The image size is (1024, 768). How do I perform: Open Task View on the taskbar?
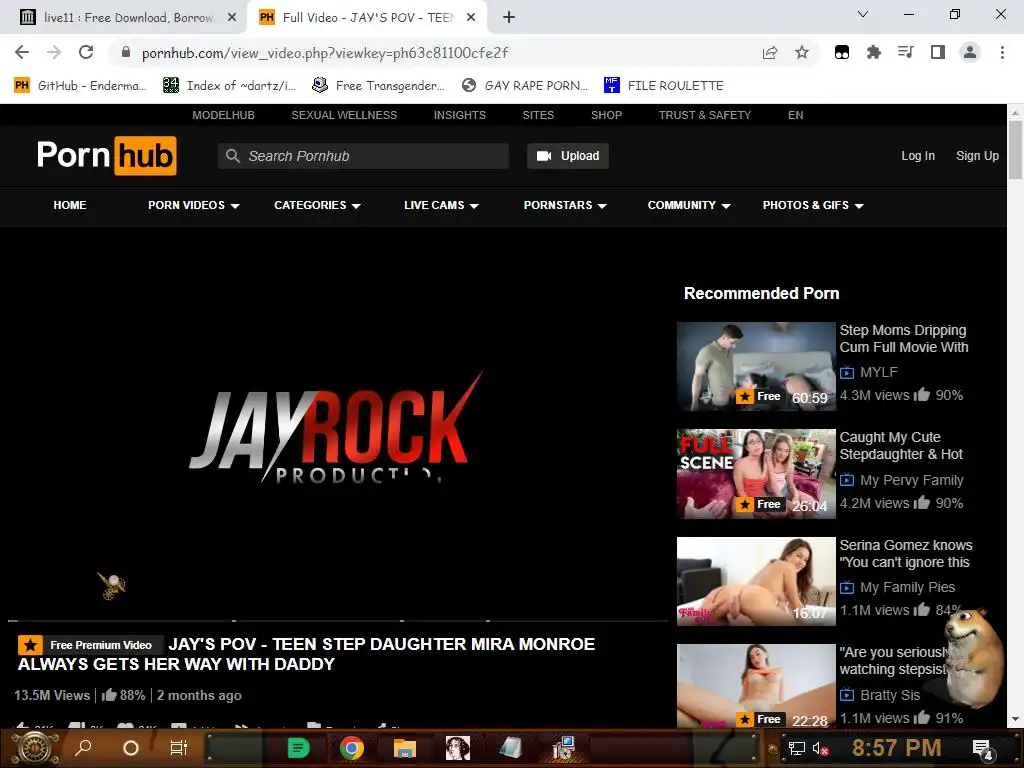point(178,748)
